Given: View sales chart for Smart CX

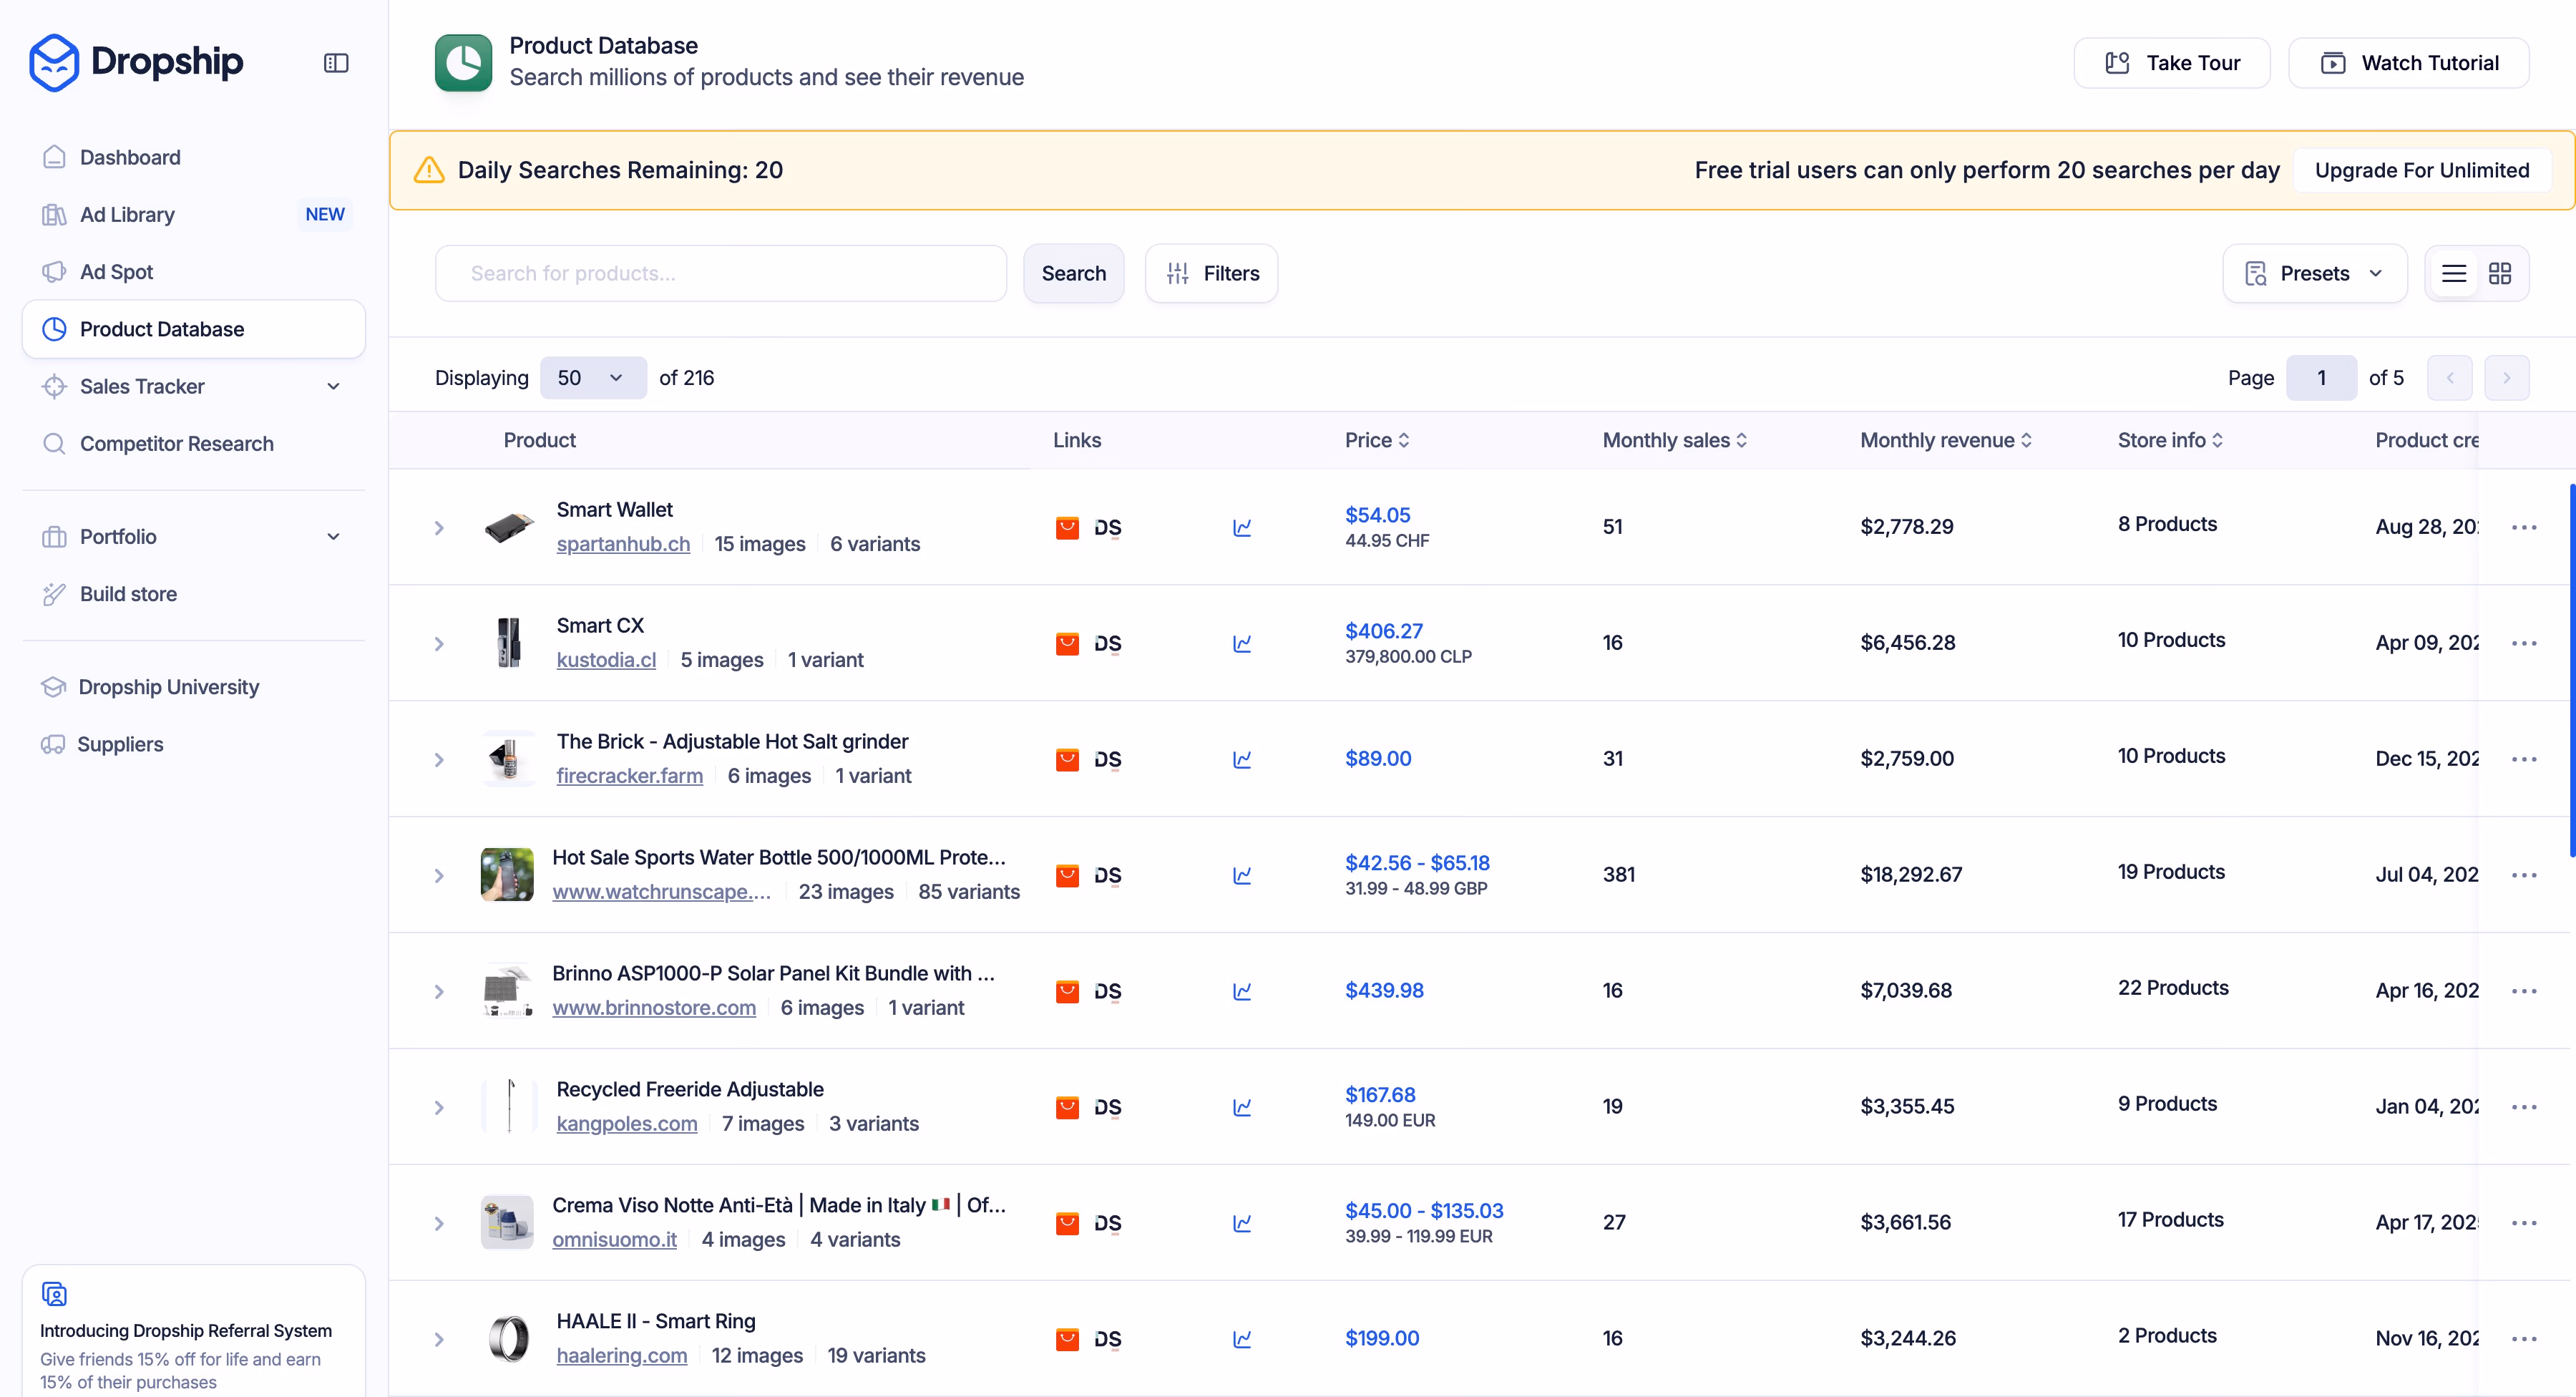Looking at the screenshot, I should (x=1242, y=643).
